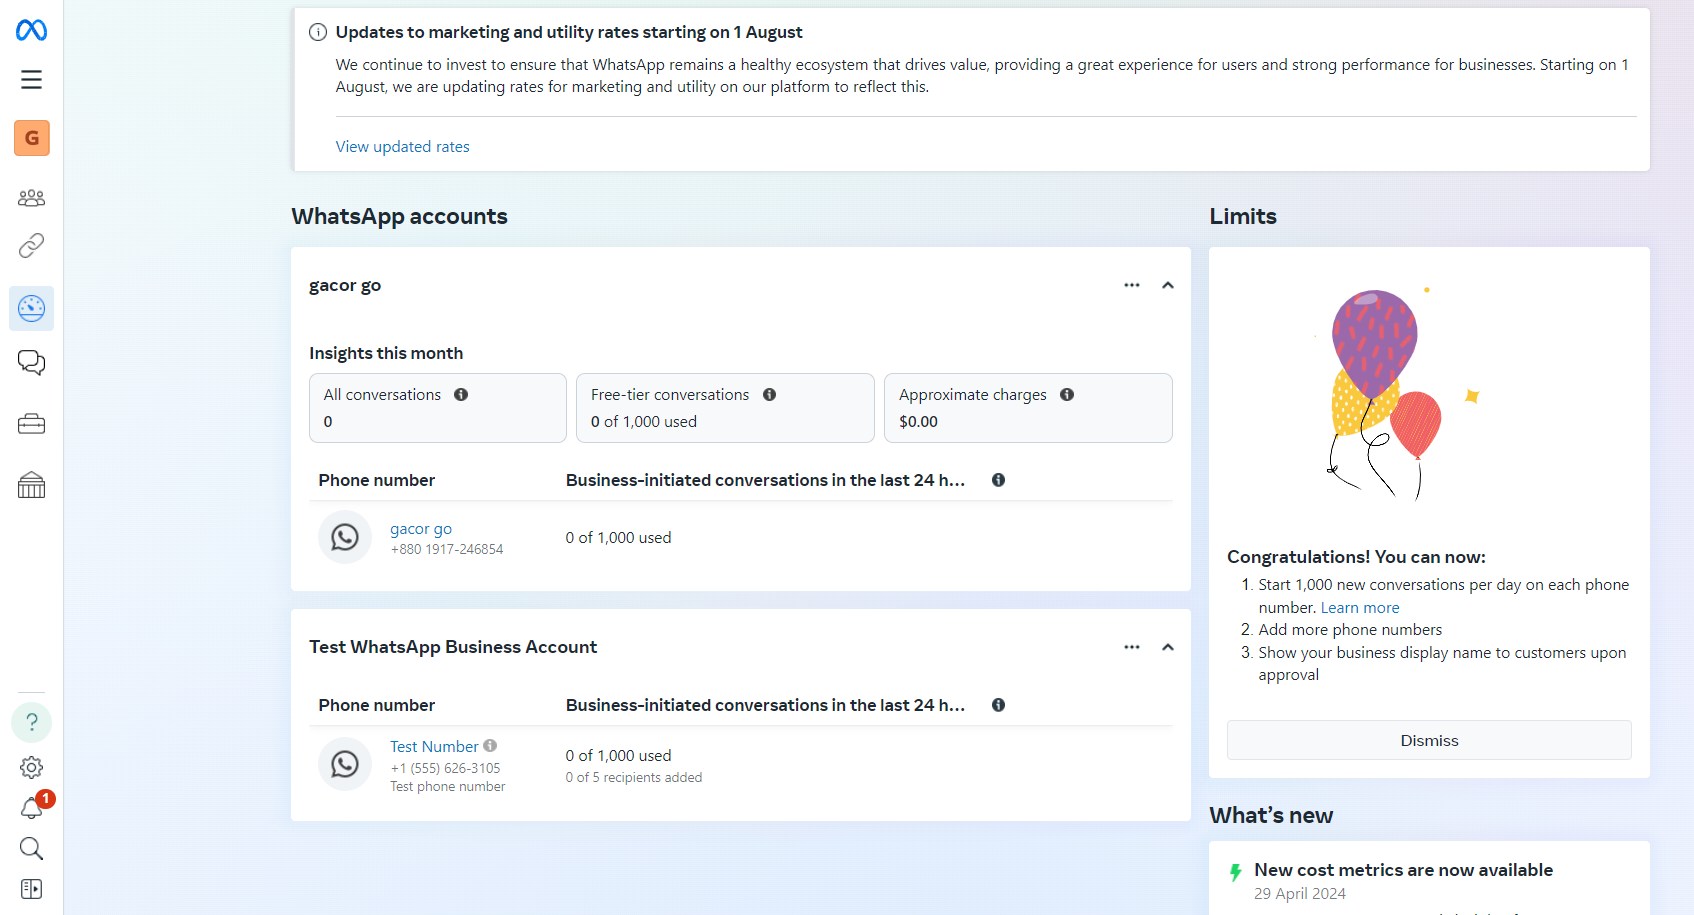1694x915 pixels.
Task: Open the bank building billing icon
Action: pyautogui.click(x=31, y=485)
